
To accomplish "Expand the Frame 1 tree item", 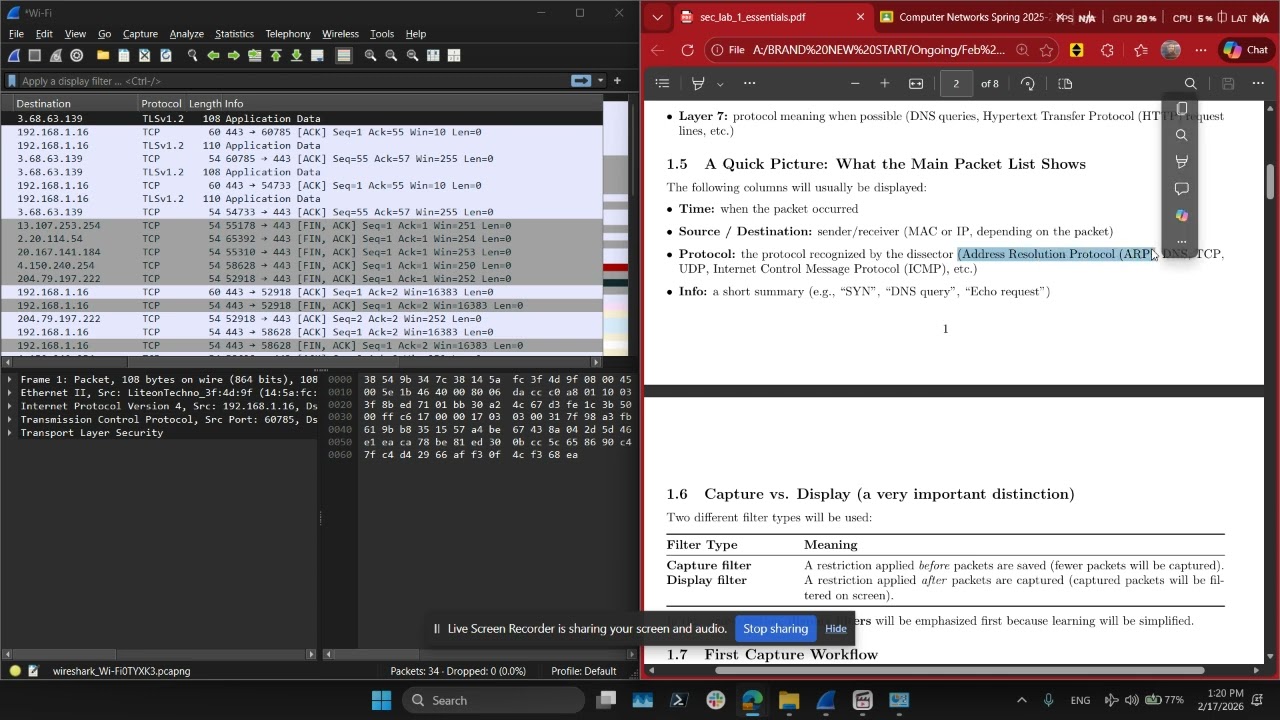I will (x=10, y=380).
